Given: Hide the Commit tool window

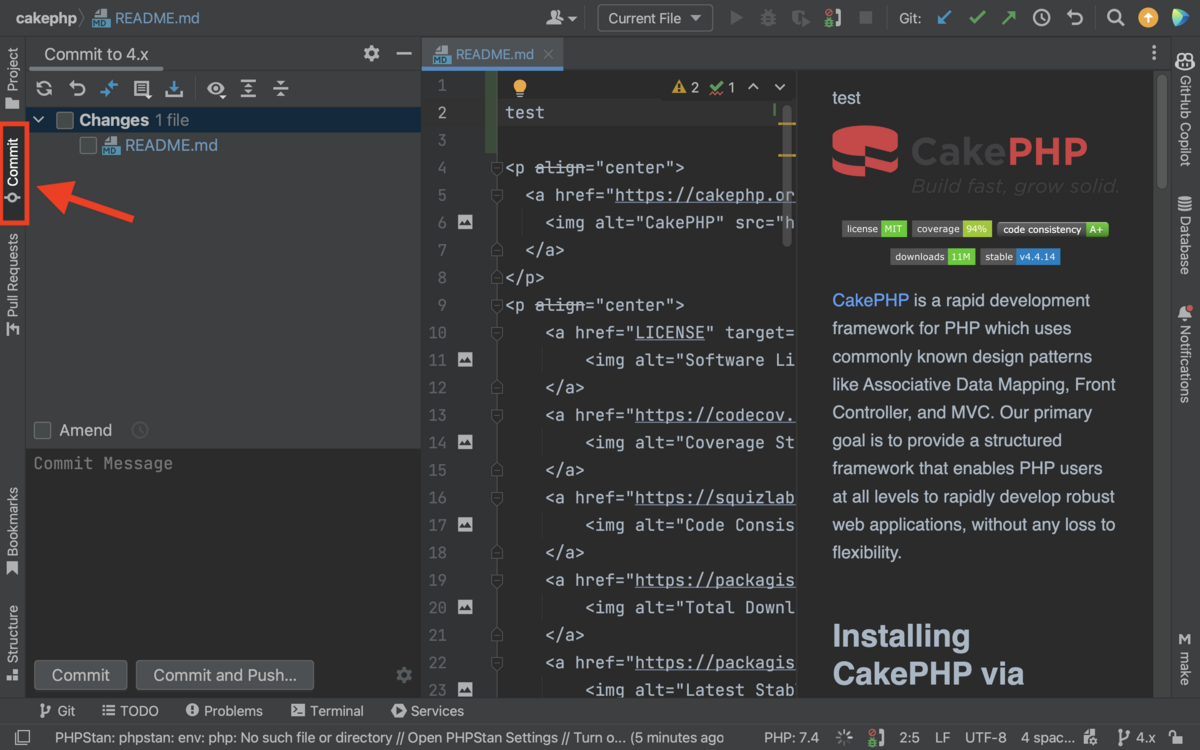Looking at the screenshot, I should [404, 54].
